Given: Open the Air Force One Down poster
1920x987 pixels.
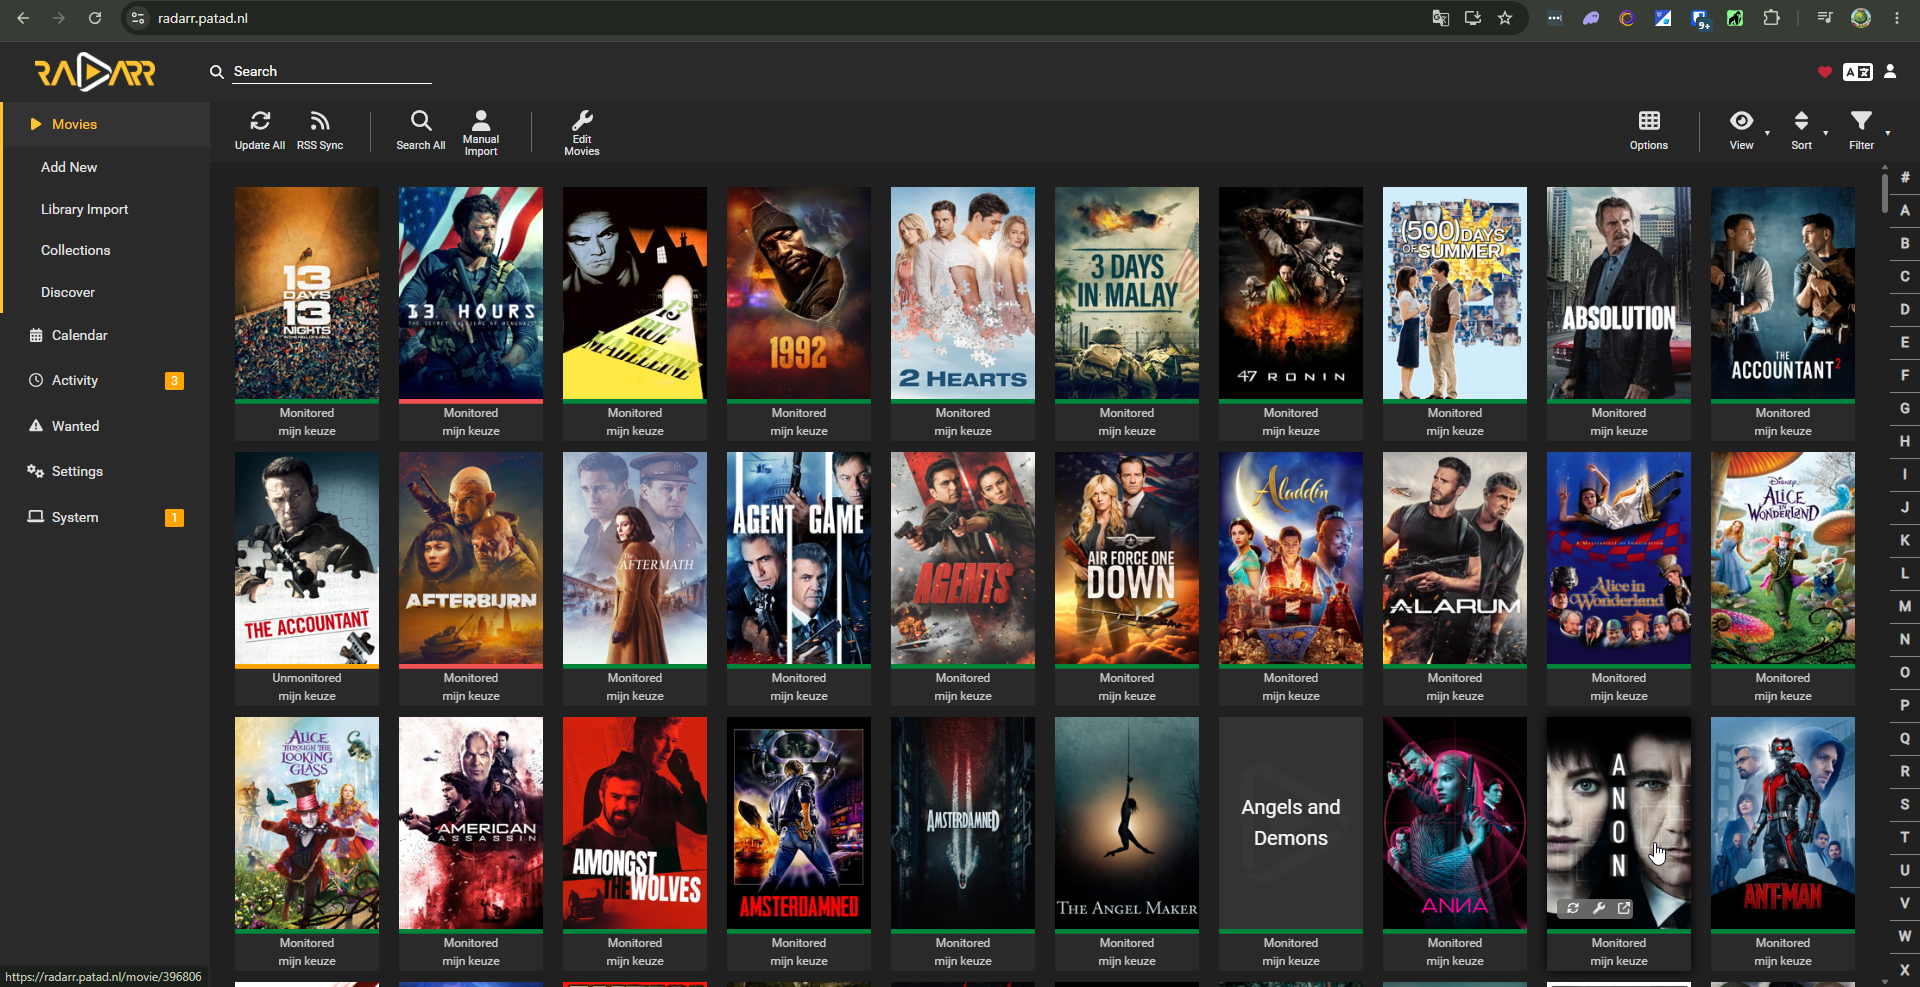Looking at the screenshot, I should click(1127, 558).
